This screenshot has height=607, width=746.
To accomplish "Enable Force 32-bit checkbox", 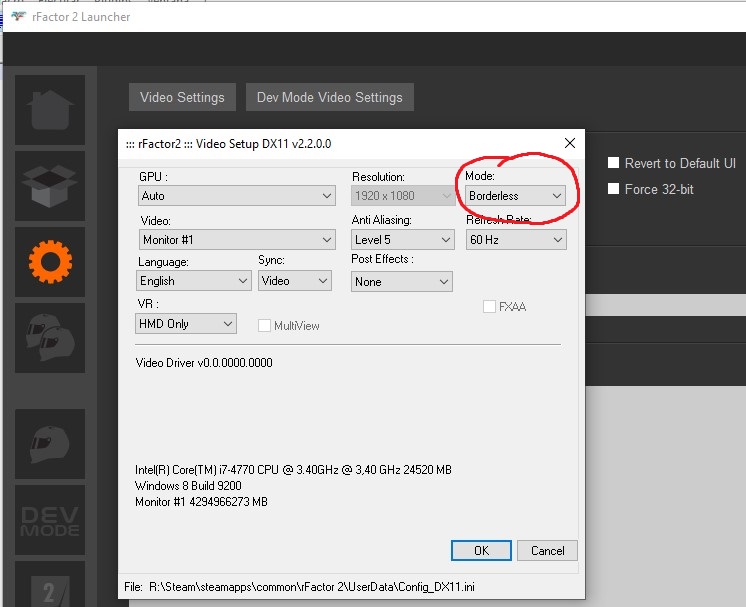I will 614,189.
